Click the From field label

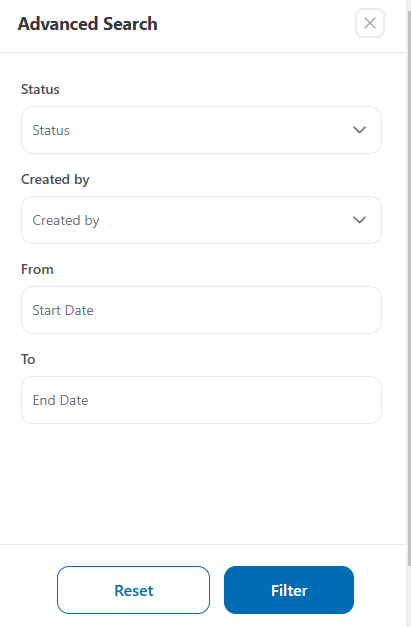coord(37,269)
